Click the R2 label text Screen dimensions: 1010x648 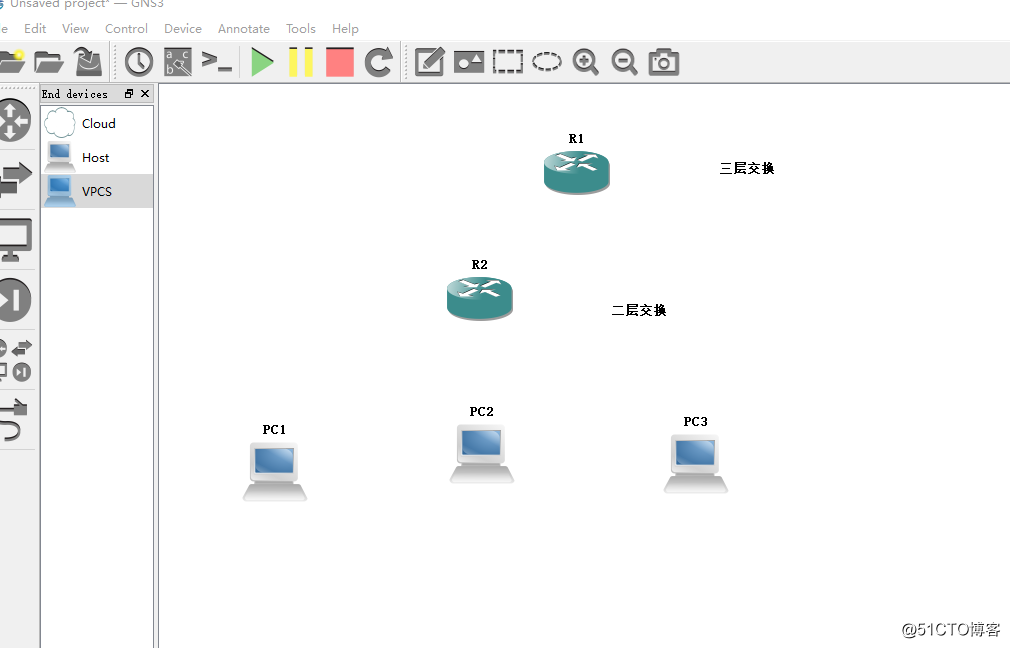pyautogui.click(x=479, y=265)
